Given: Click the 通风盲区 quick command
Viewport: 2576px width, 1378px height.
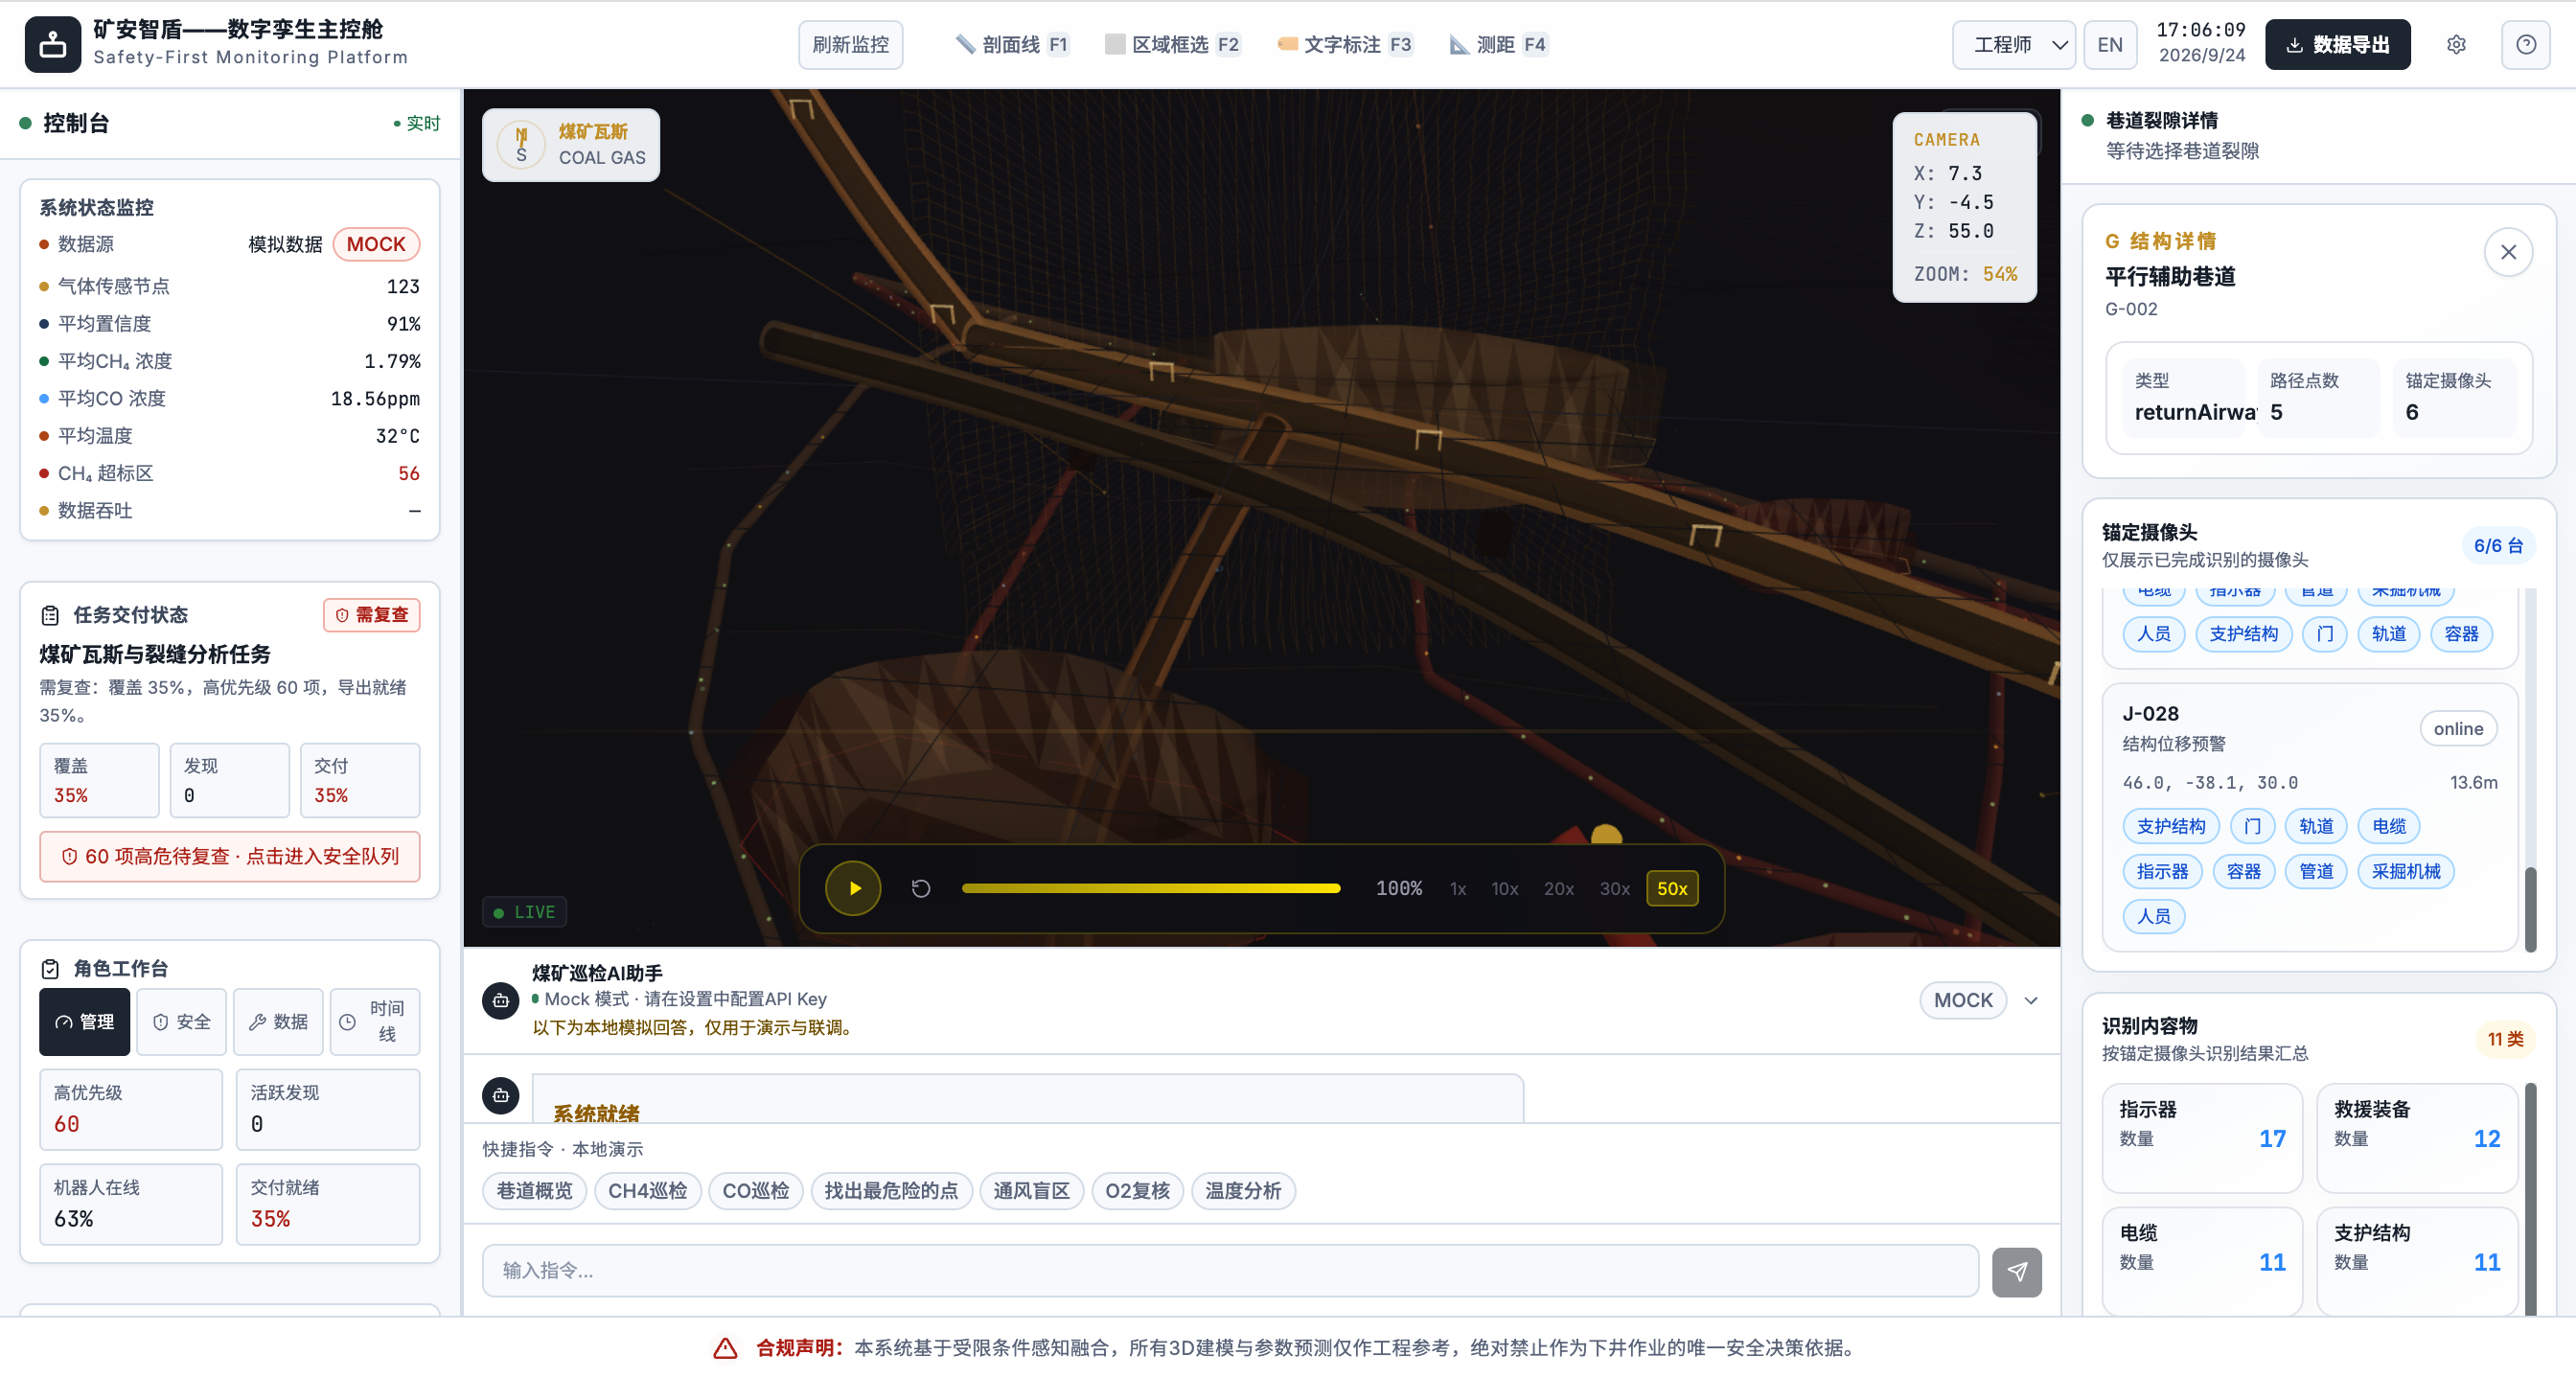Looking at the screenshot, I should (1031, 1191).
